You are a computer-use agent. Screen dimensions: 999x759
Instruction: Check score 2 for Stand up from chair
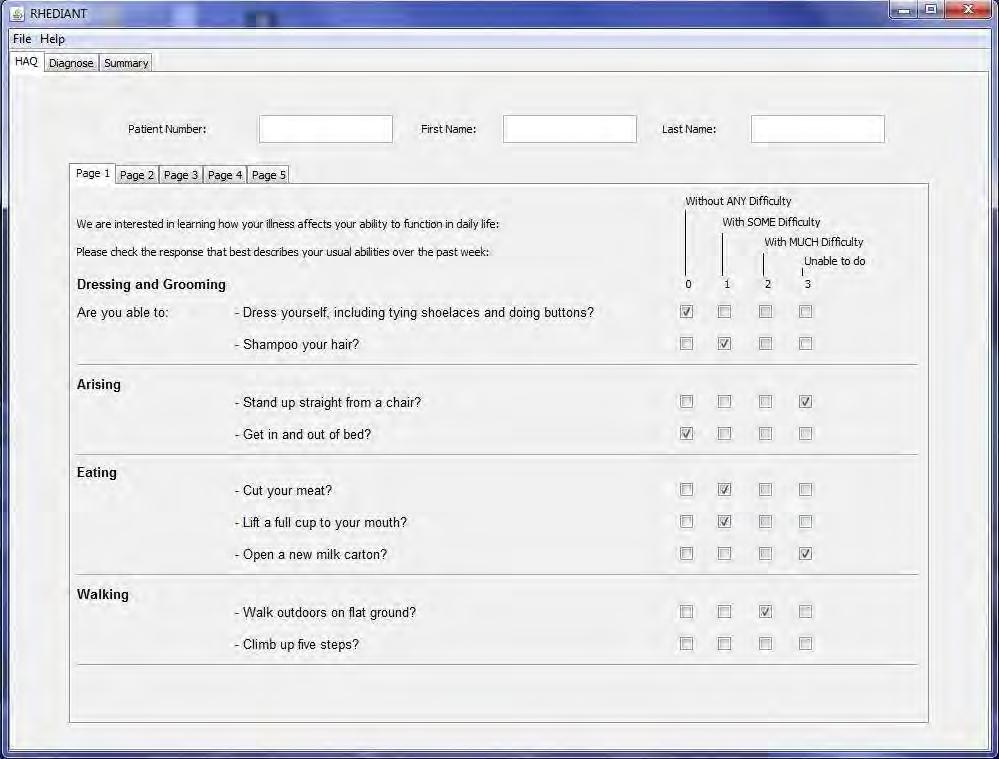pyautogui.click(x=765, y=401)
